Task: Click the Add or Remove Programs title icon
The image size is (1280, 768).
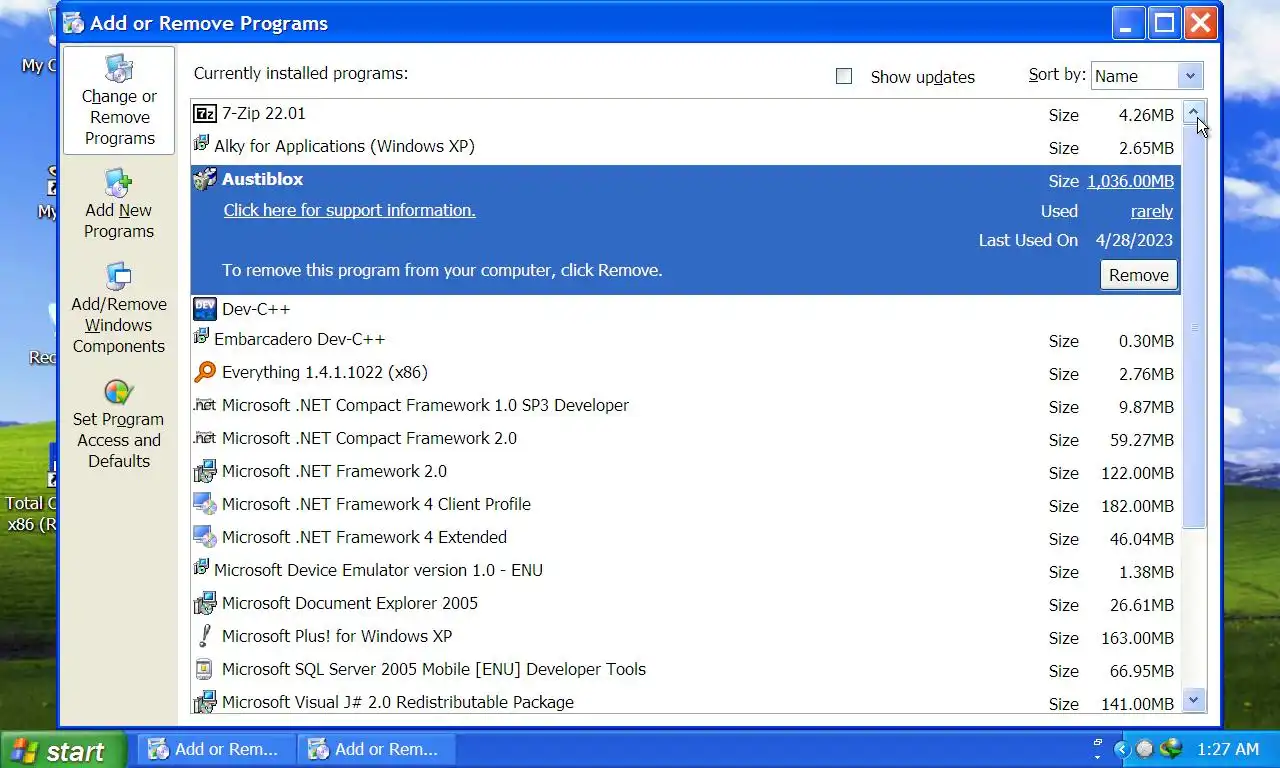Action: [74, 23]
